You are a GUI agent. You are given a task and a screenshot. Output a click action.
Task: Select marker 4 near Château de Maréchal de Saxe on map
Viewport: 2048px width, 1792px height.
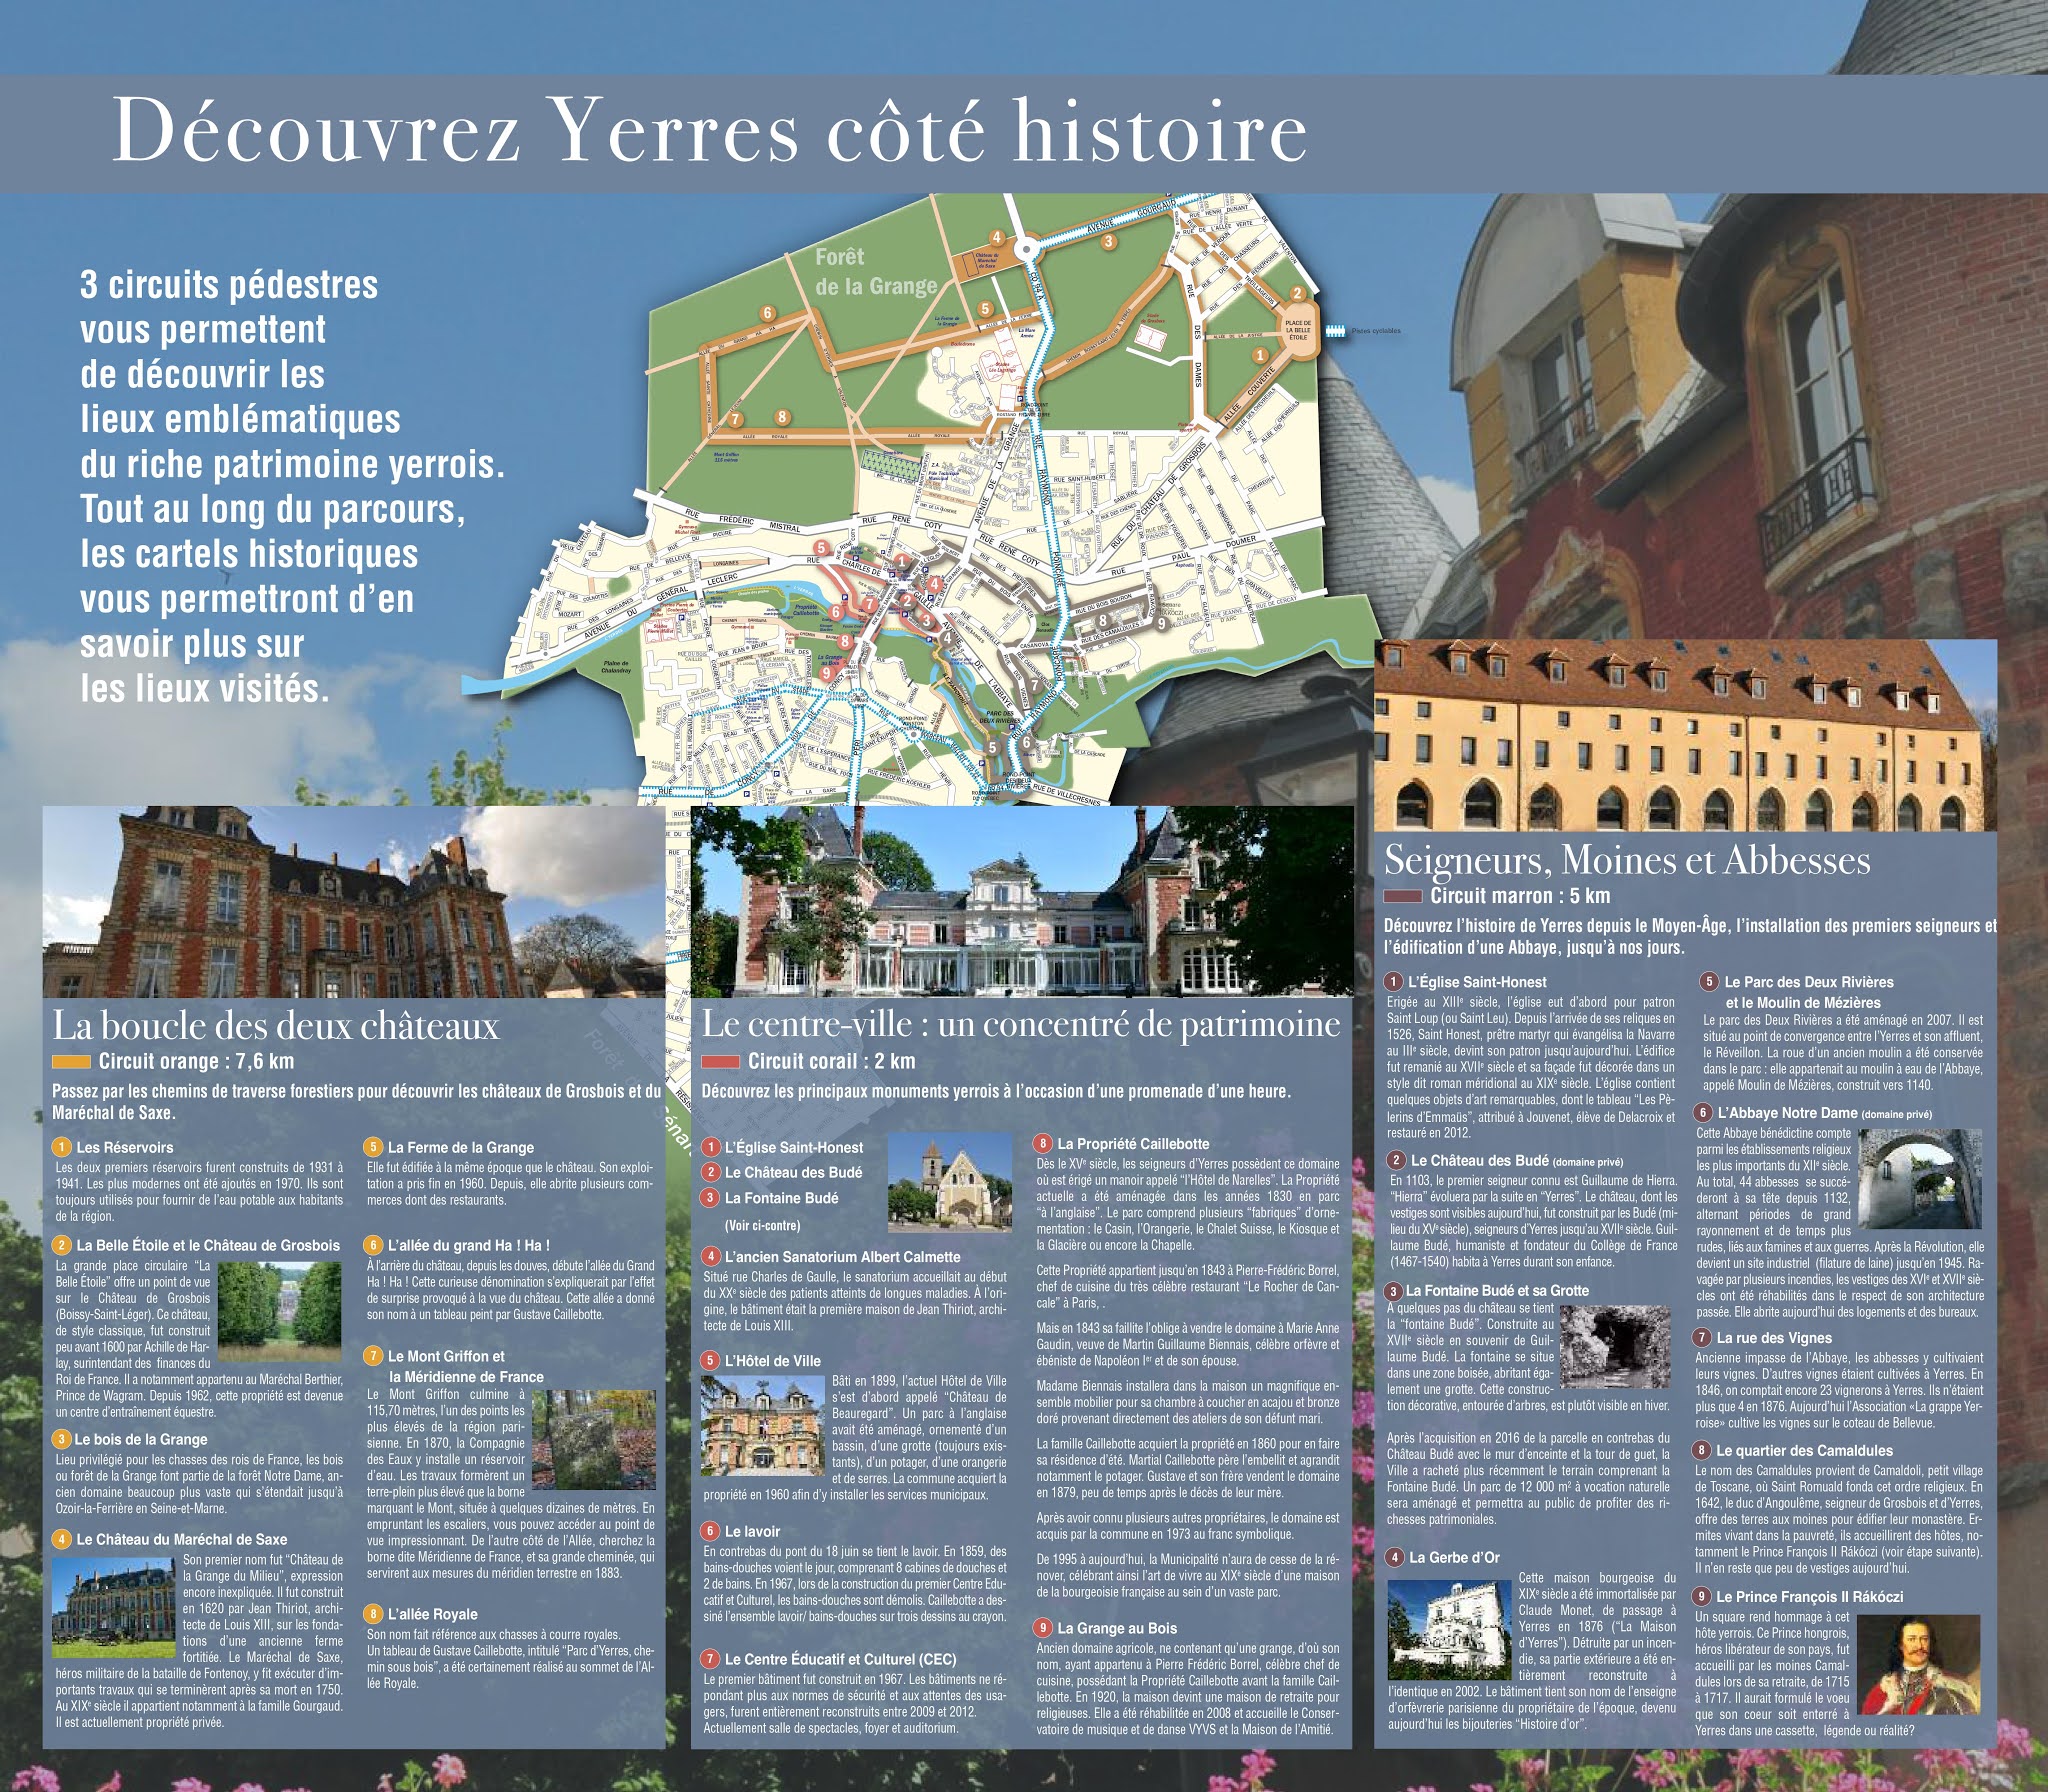pos(998,237)
